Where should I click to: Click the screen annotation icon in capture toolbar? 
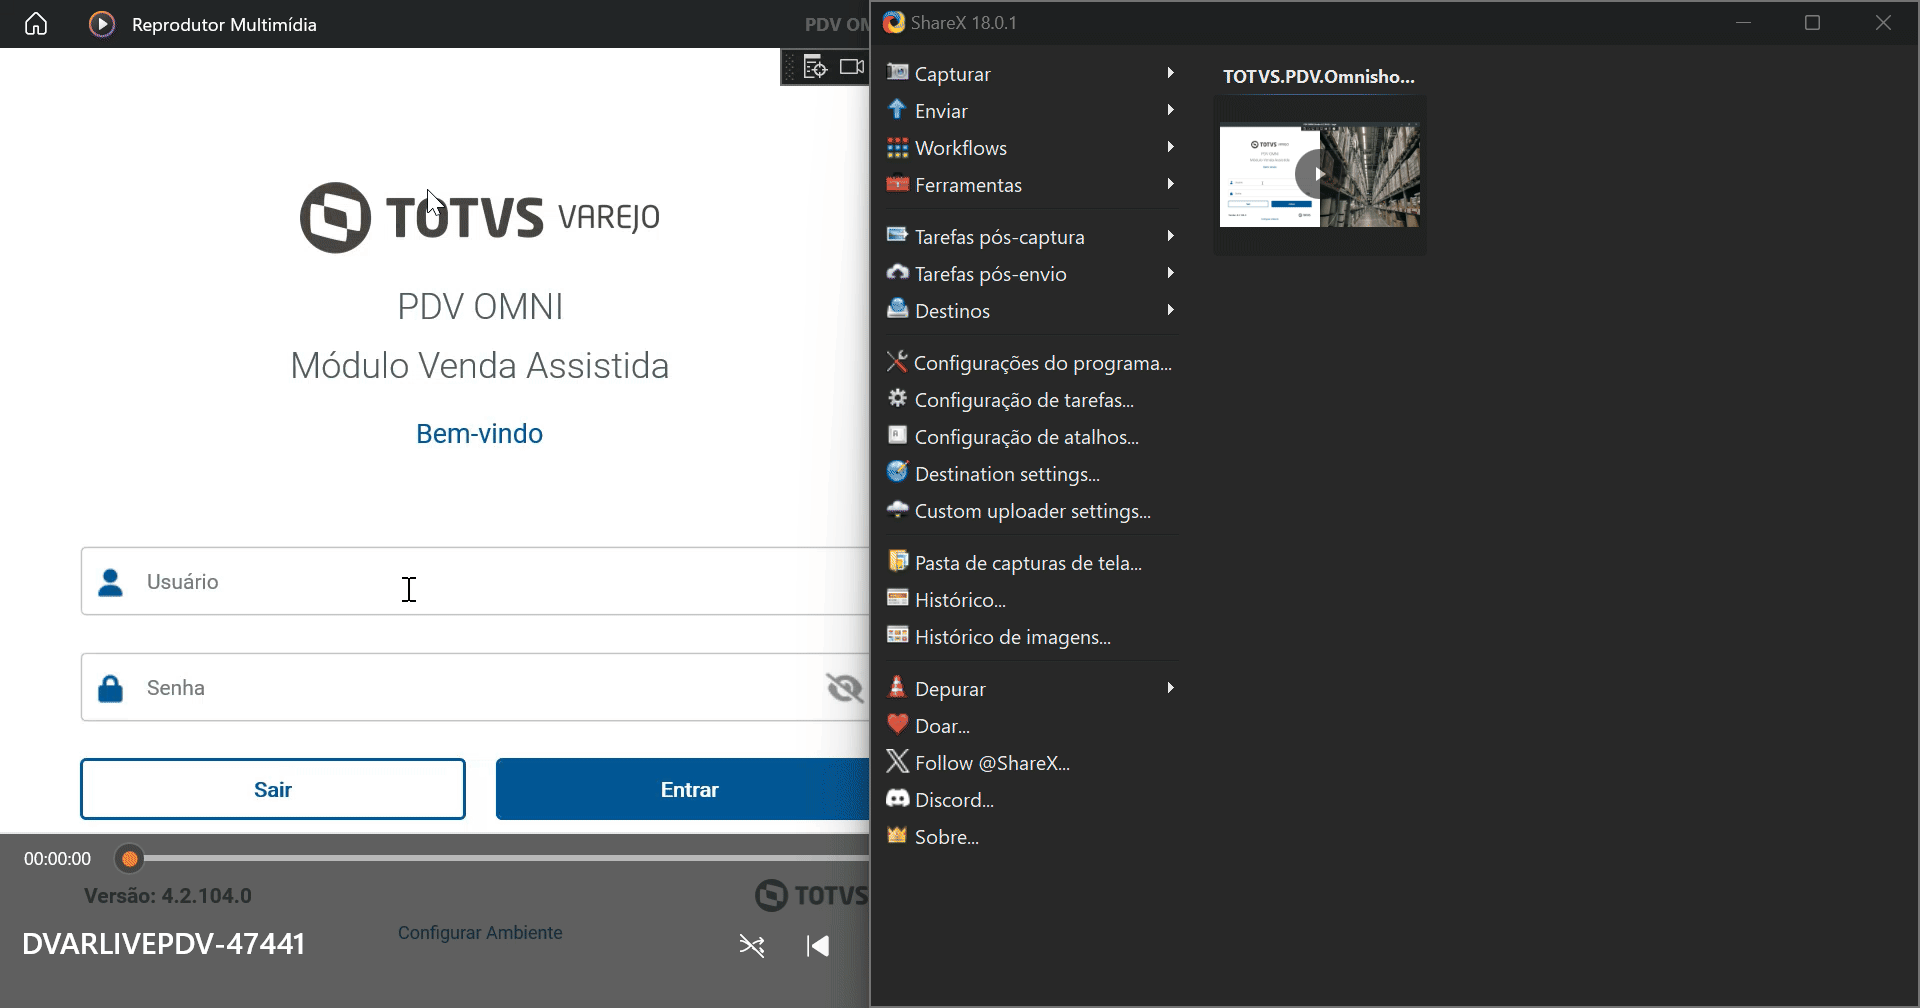tap(816, 67)
